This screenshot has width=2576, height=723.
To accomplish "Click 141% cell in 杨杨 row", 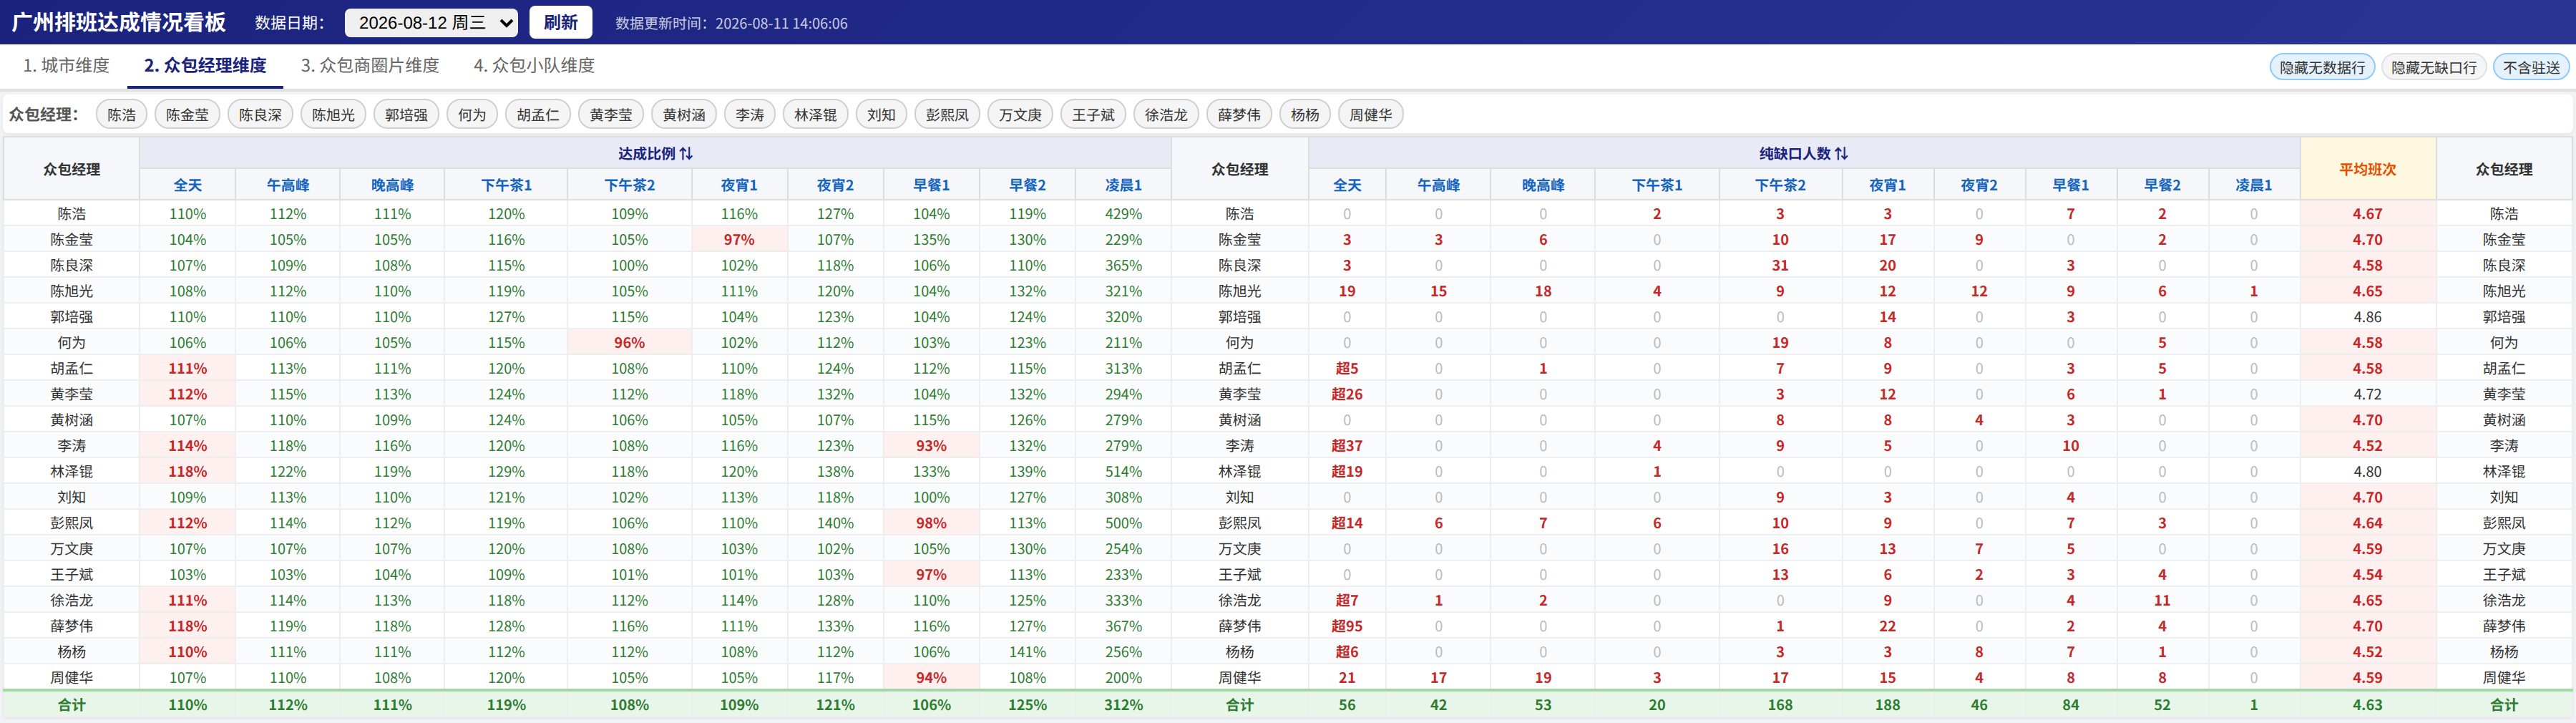I will pyautogui.click(x=1027, y=652).
